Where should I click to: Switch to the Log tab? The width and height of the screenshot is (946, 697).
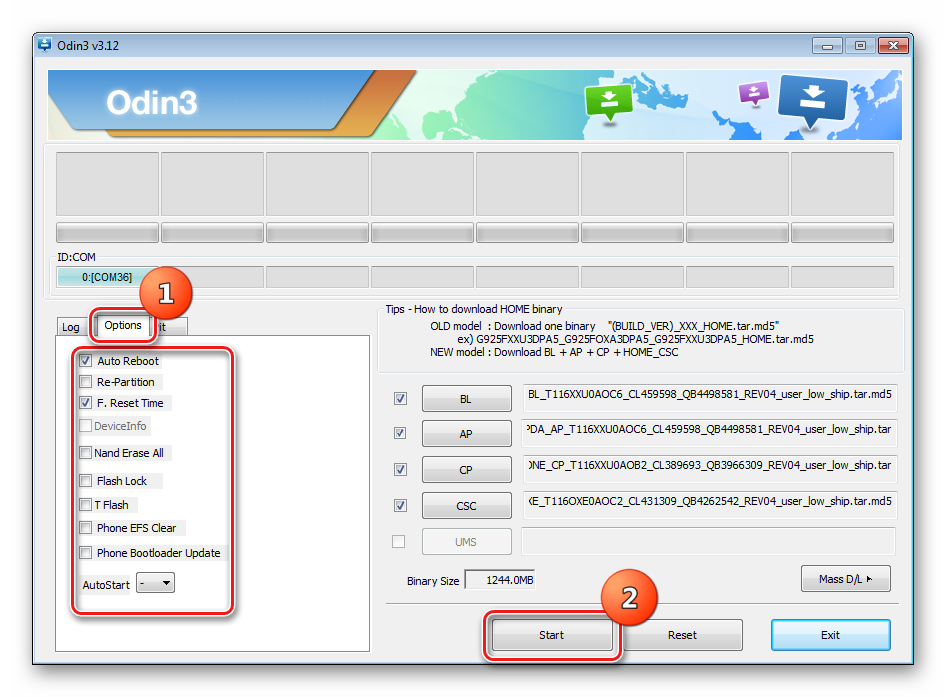point(71,327)
